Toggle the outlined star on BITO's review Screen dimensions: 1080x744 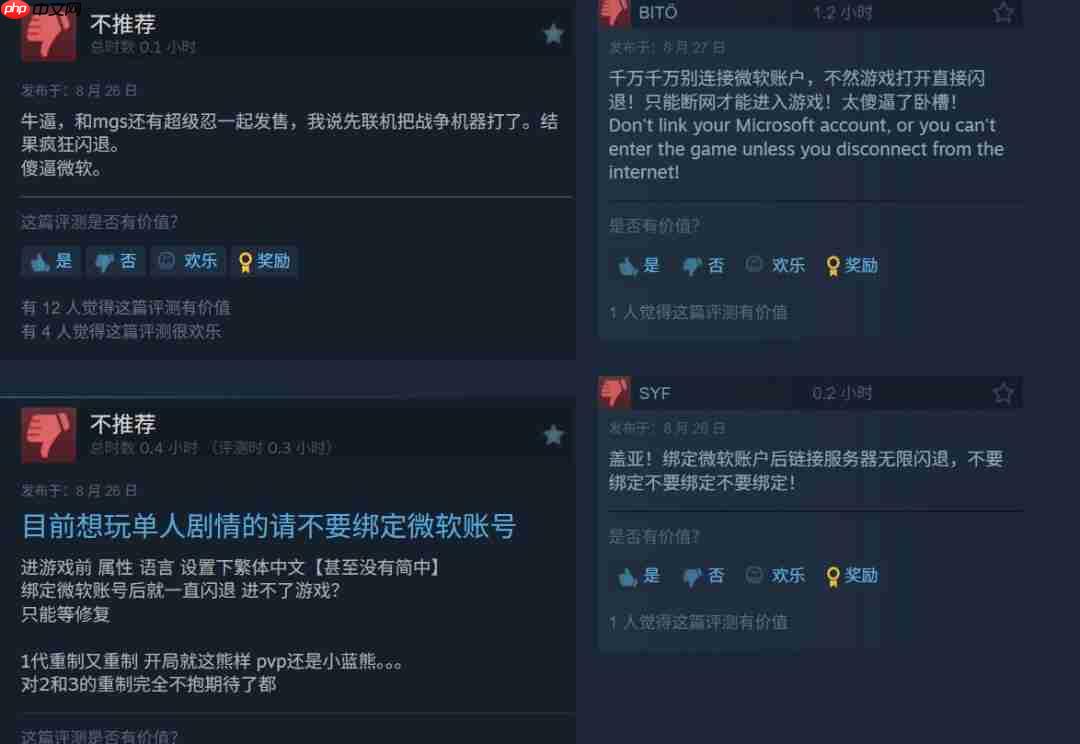(1003, 12)
